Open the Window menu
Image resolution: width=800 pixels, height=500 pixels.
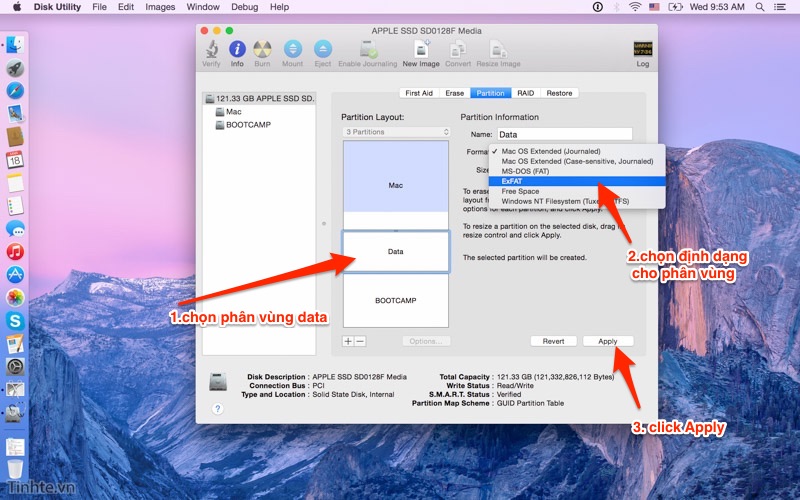point(203,7)
